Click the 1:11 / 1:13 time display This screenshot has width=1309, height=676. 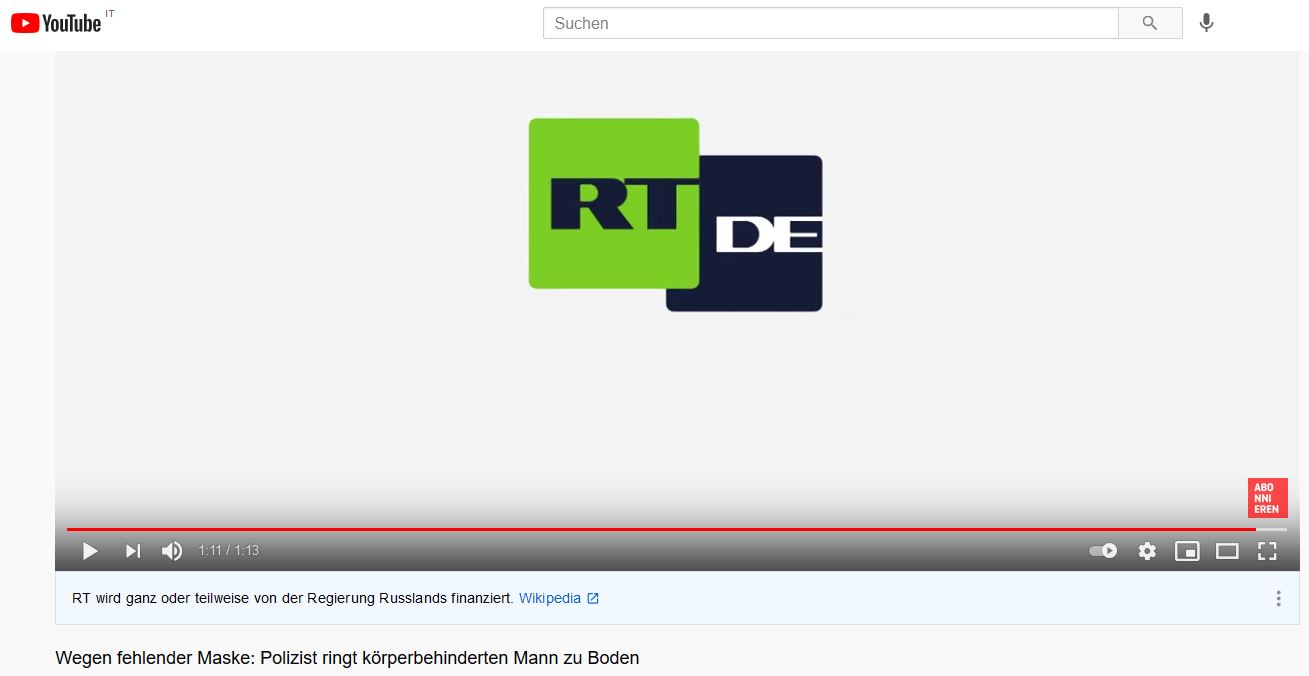coord(229,551)
